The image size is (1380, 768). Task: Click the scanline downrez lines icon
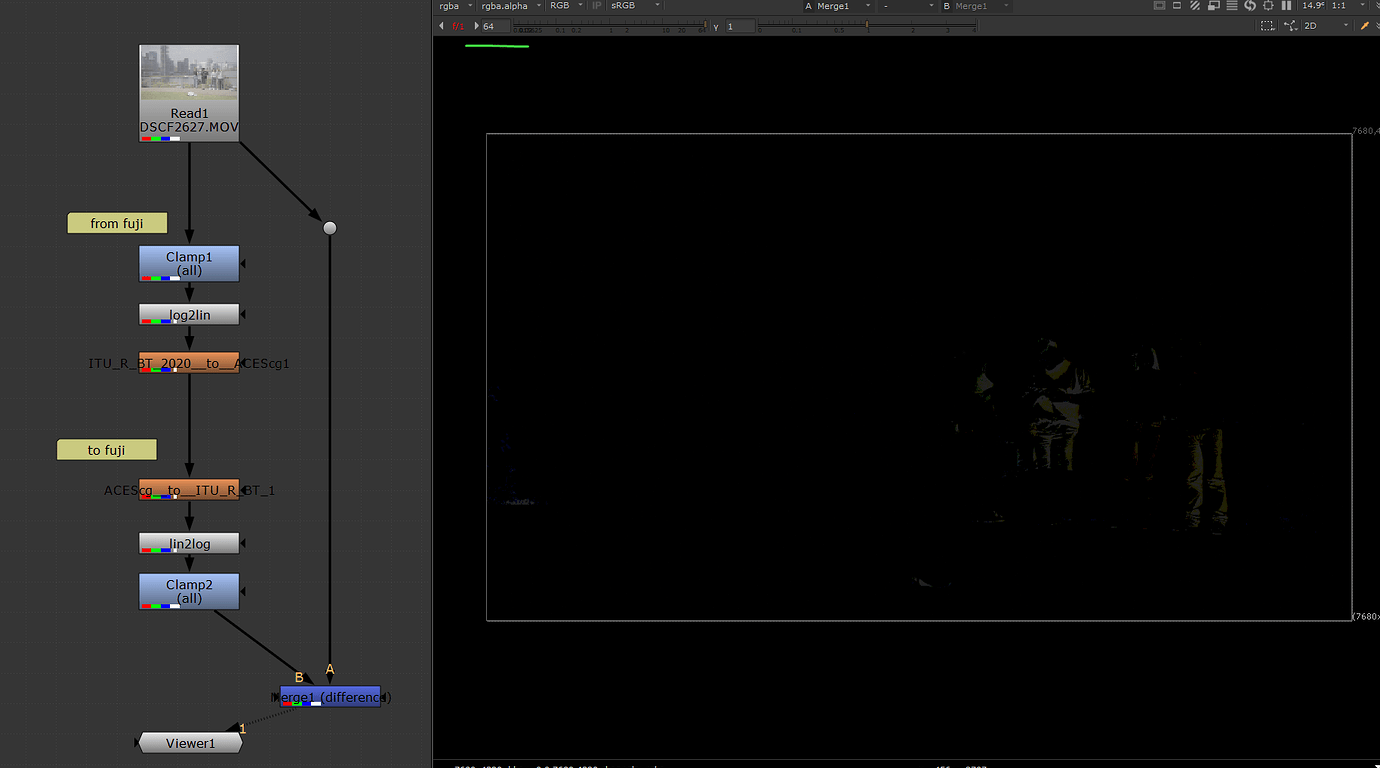(x=1232, y=6)
